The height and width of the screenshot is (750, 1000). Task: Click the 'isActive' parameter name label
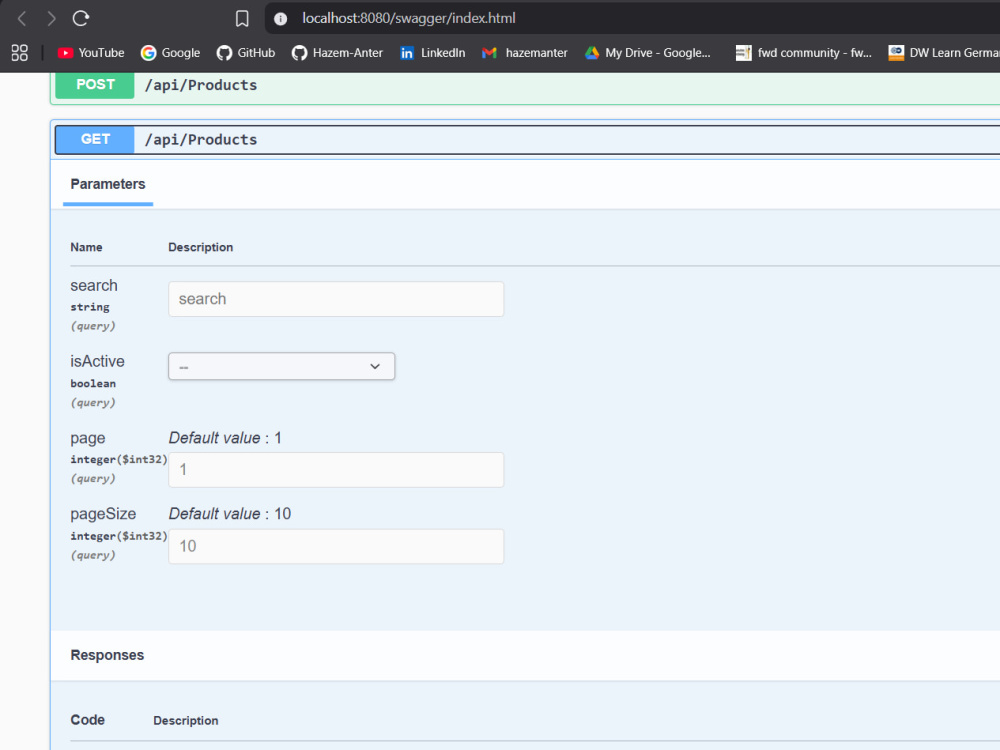coord(97,362)
